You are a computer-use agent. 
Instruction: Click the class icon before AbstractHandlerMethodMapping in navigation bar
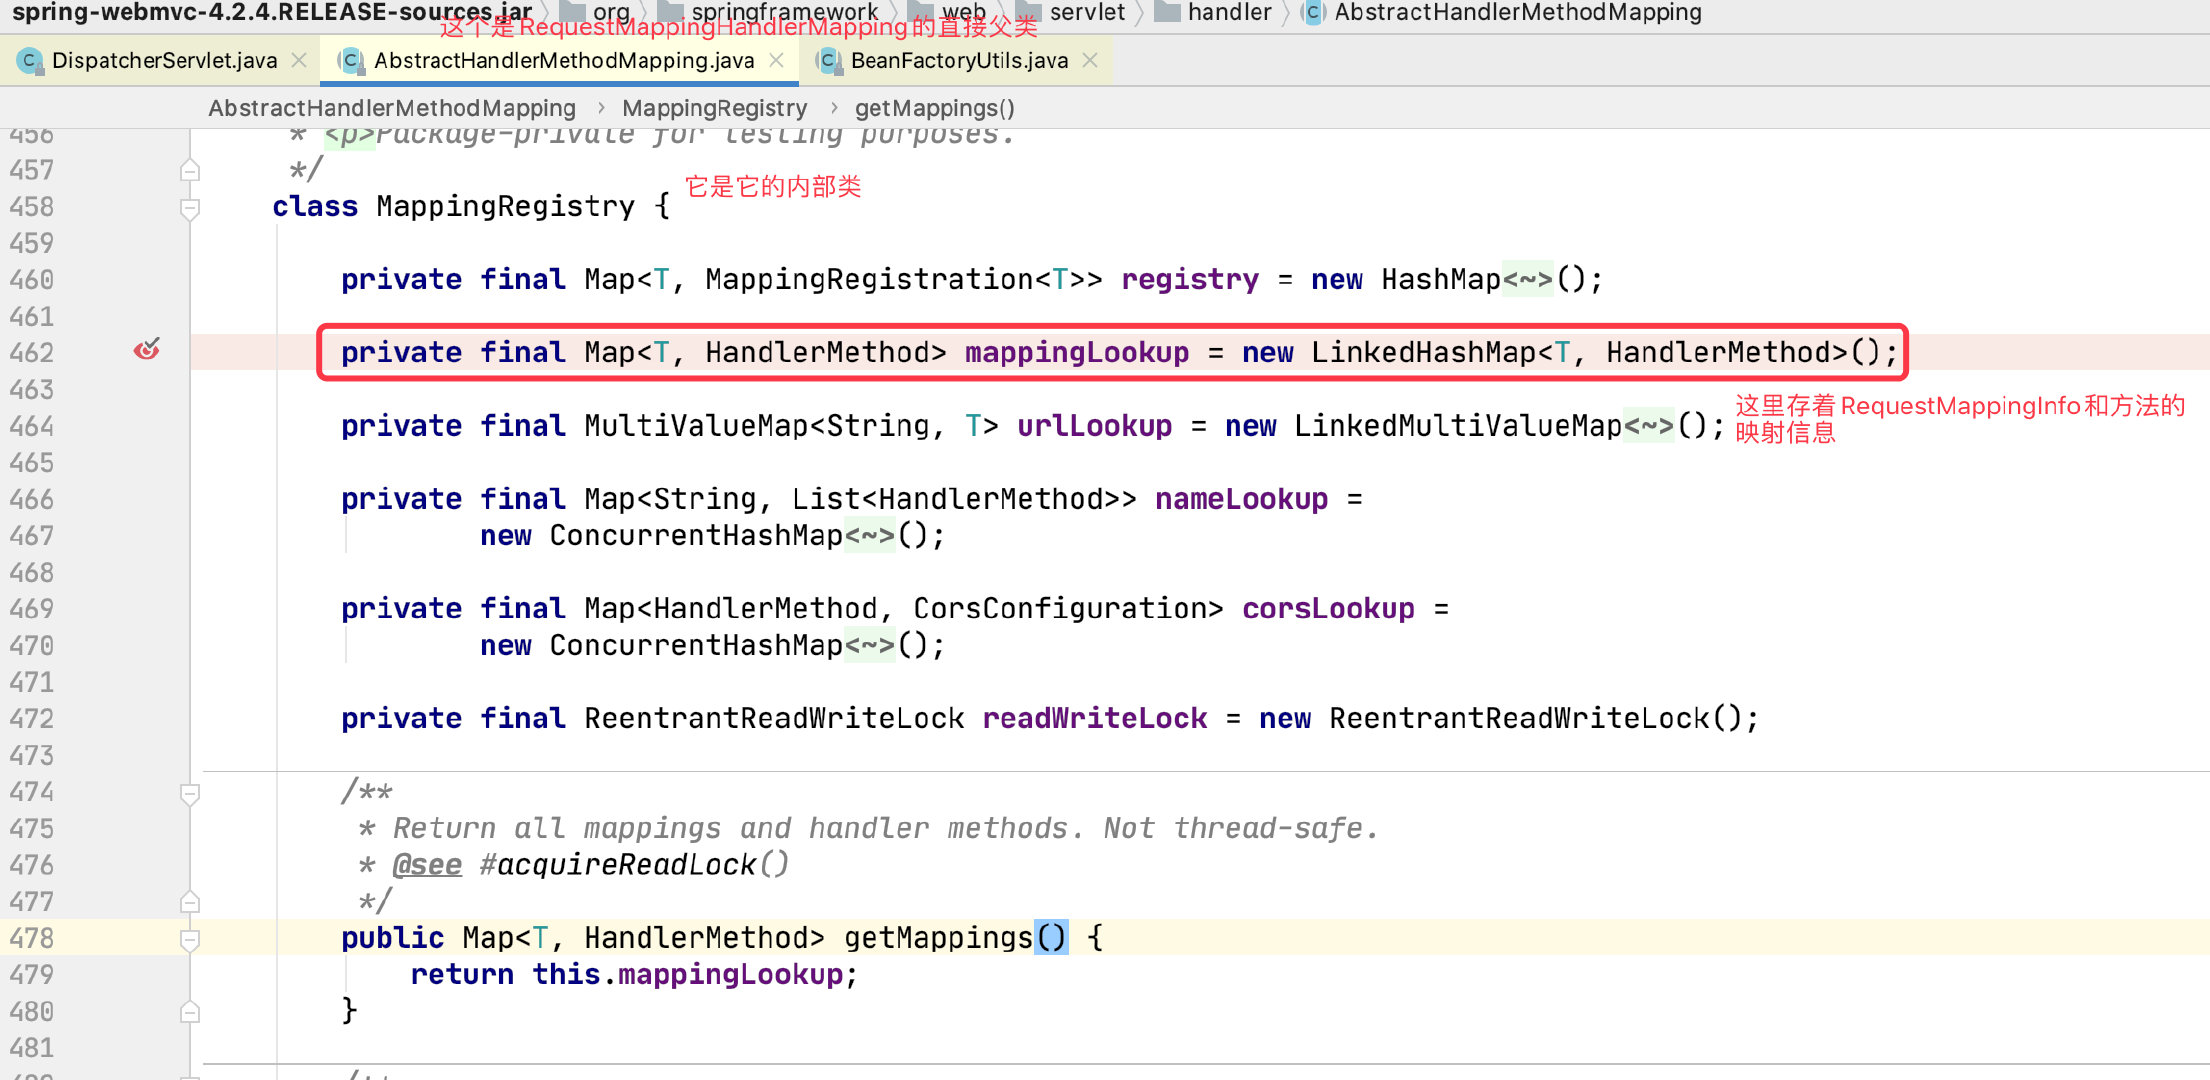point(1313,12)
